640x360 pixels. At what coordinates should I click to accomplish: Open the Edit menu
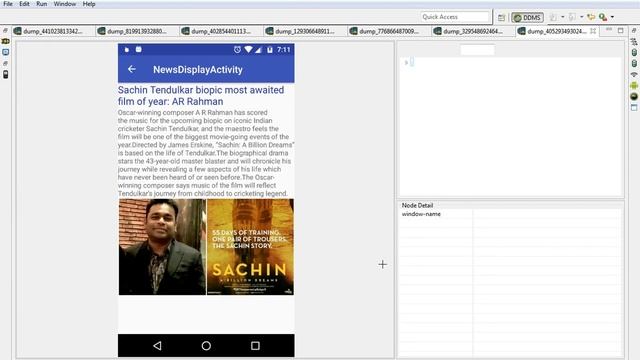[24, 4]
